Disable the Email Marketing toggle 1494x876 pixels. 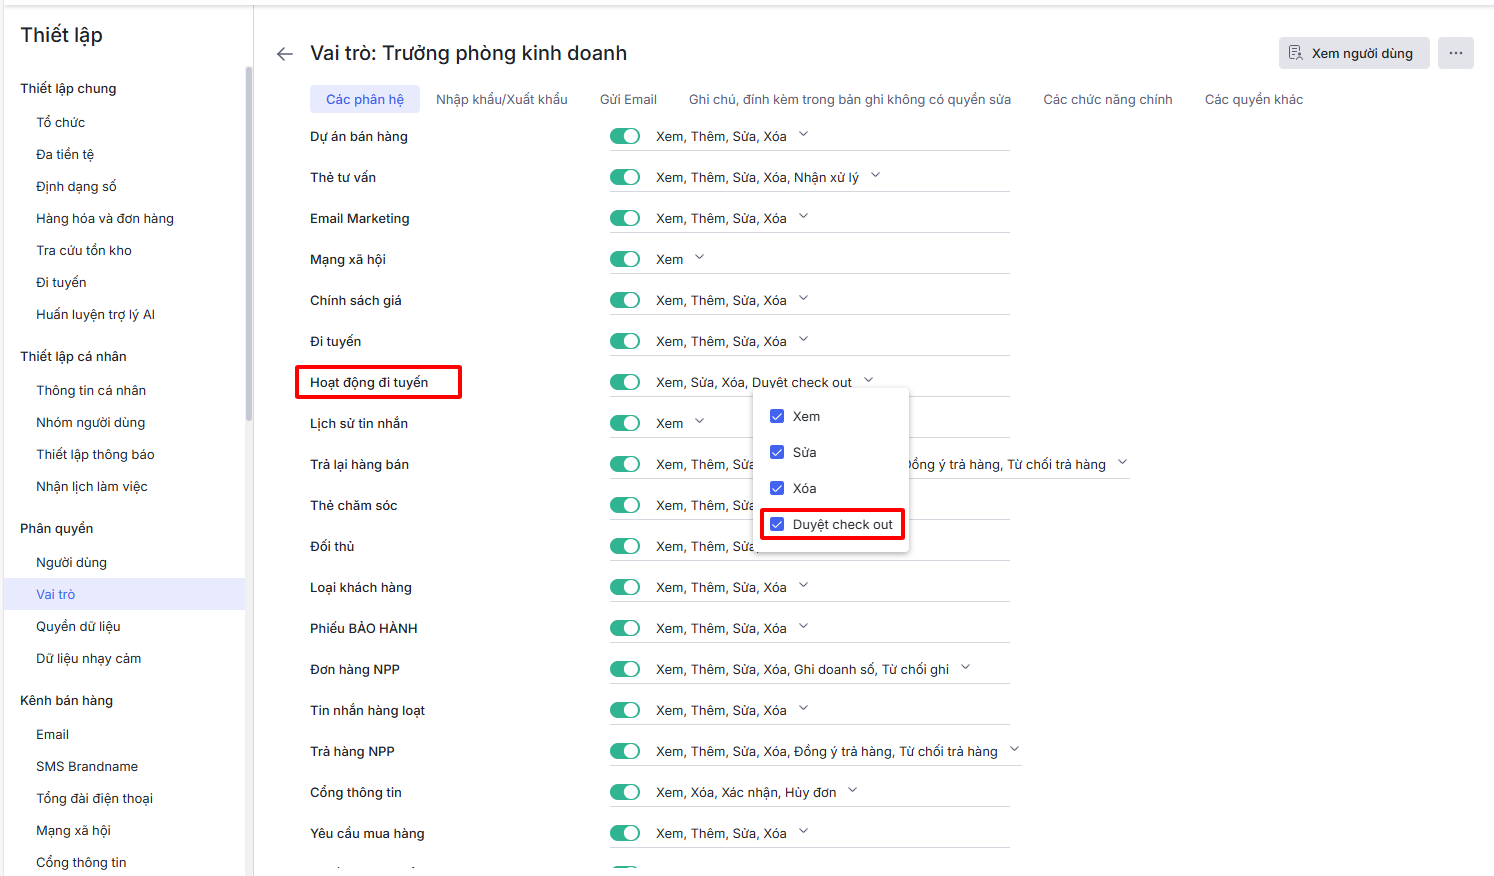pos(625,218)
